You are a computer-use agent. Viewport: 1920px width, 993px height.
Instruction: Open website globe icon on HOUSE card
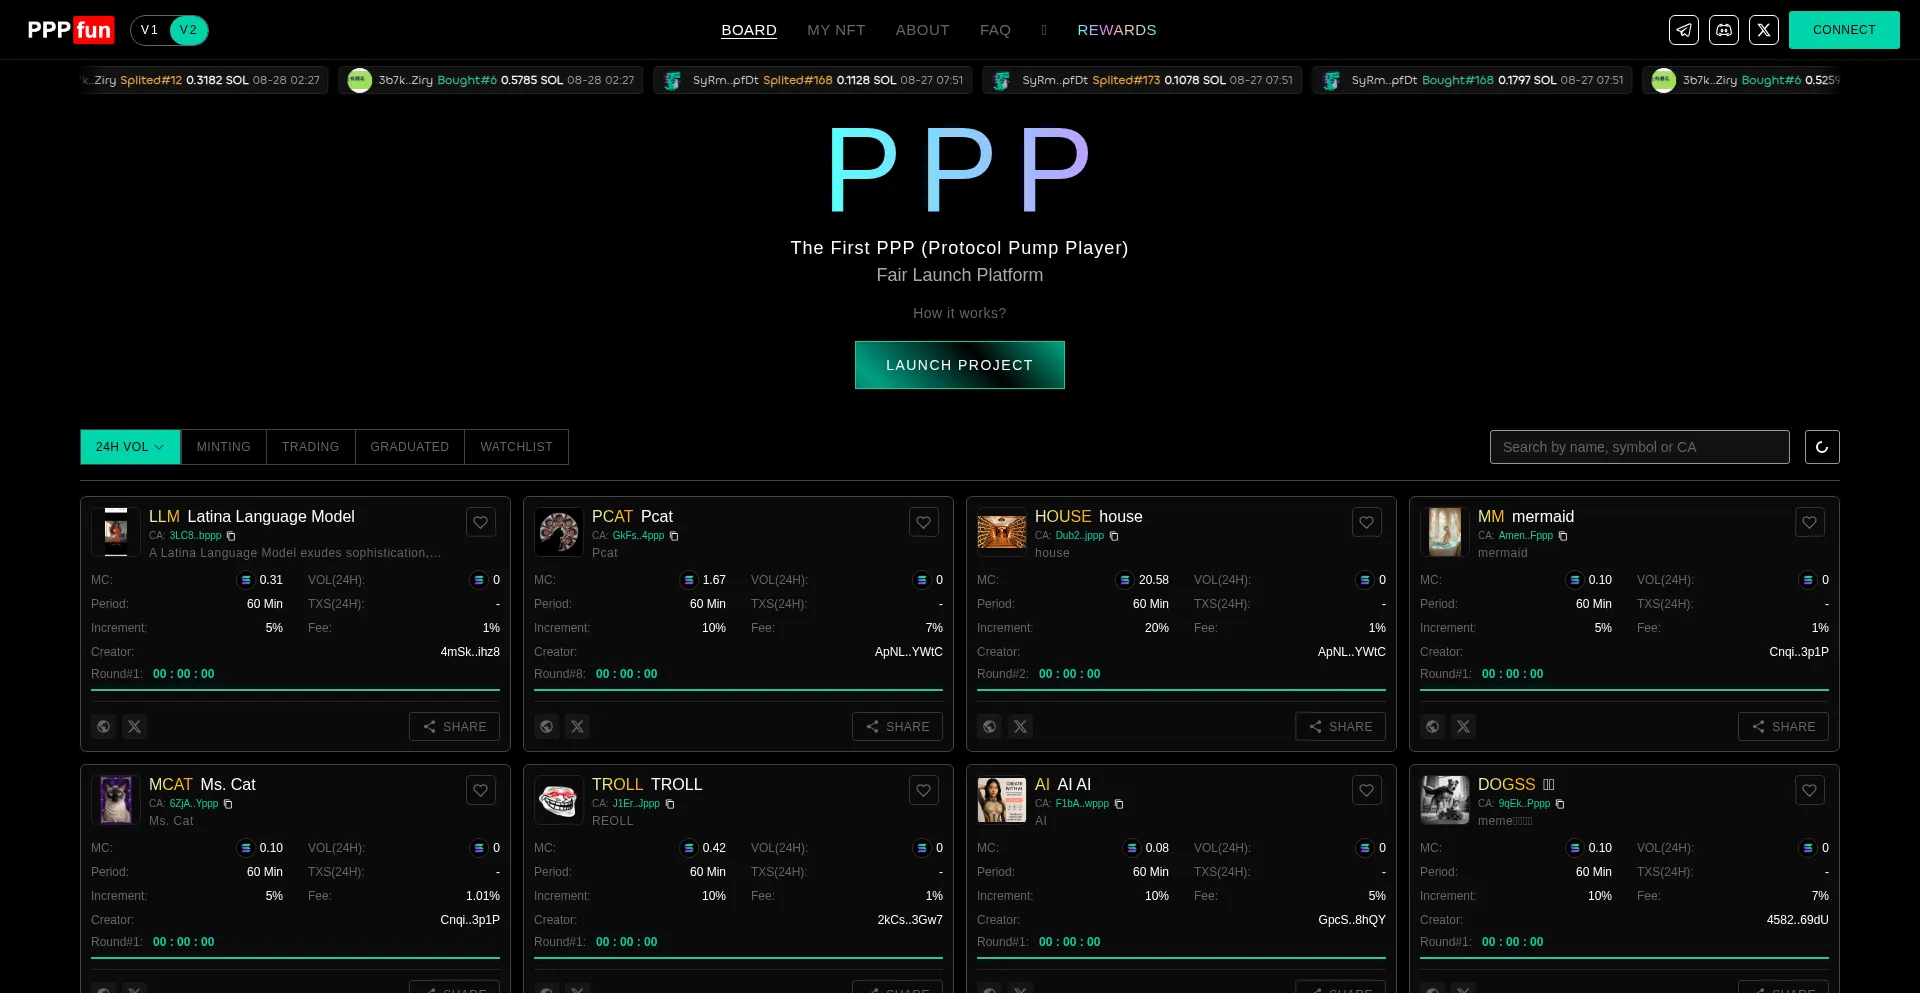(990, 727)
